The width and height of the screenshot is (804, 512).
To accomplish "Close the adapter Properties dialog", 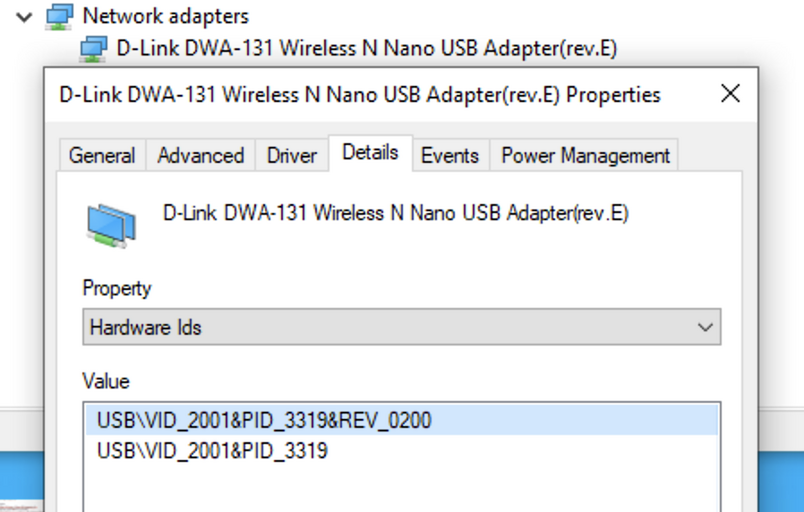I will (730, 94).
